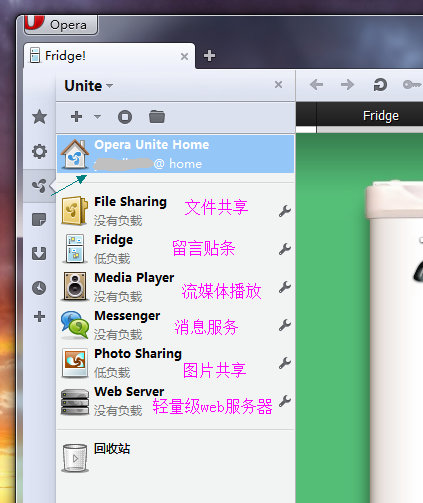Click the Messenger chat bubbles icon

coord(75,325)
